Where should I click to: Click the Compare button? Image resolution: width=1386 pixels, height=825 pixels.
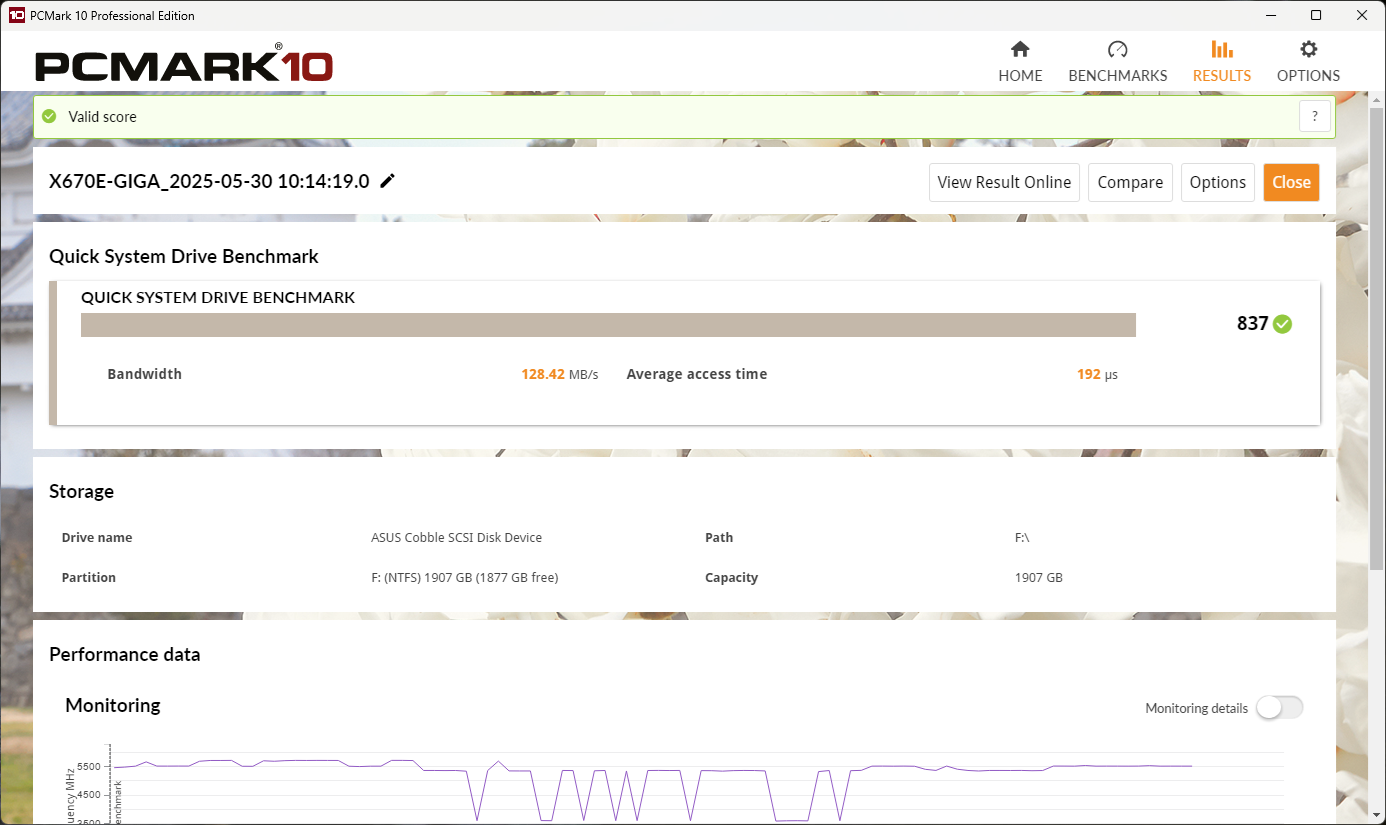coord(1130,182)
